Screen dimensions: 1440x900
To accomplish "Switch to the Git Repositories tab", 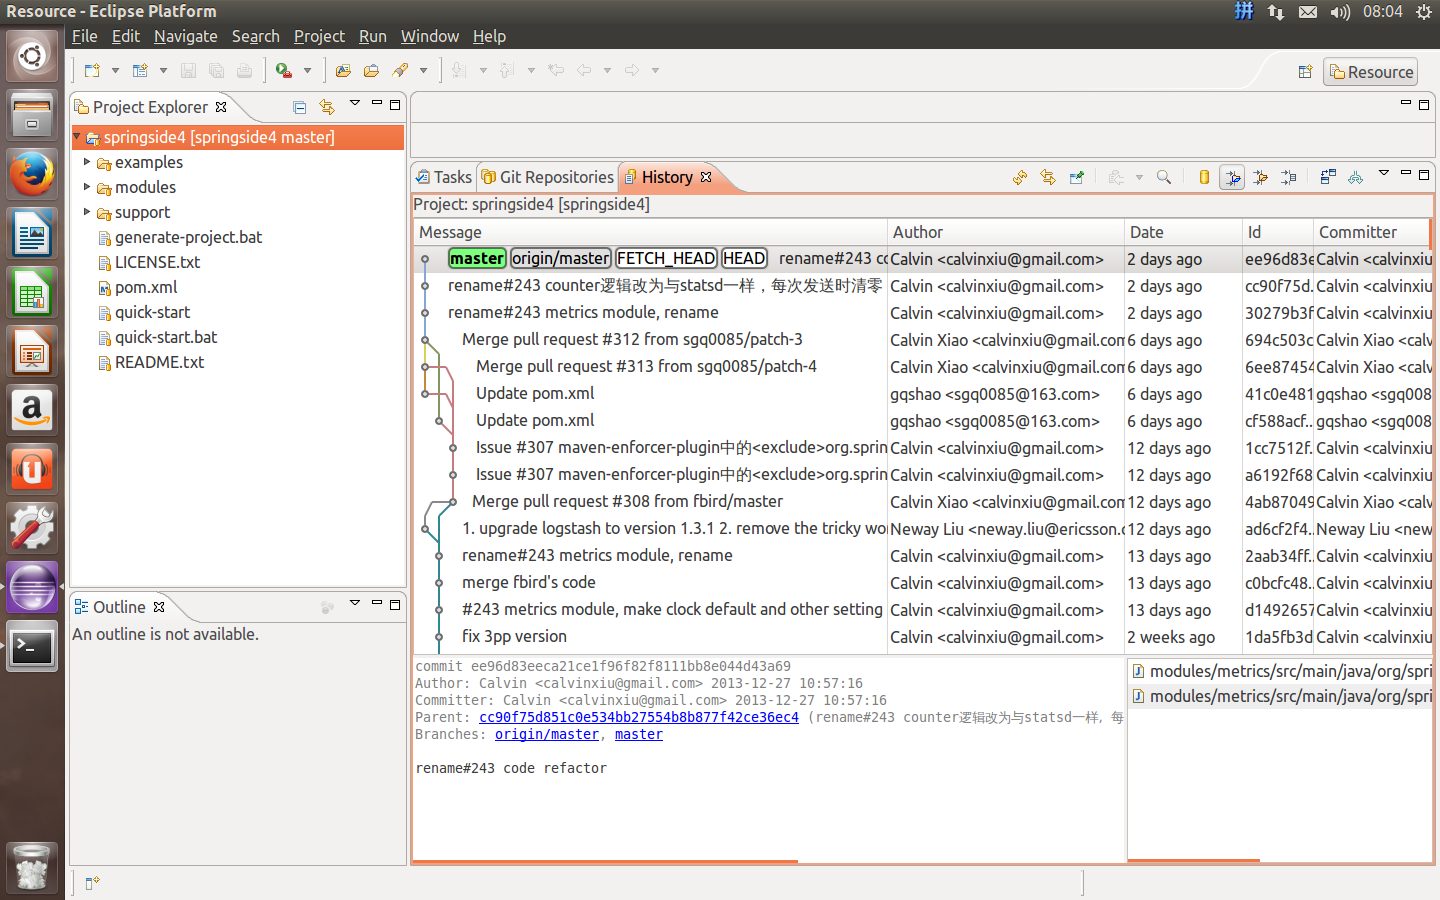I will pyautogui.click(x=547, y=177).
